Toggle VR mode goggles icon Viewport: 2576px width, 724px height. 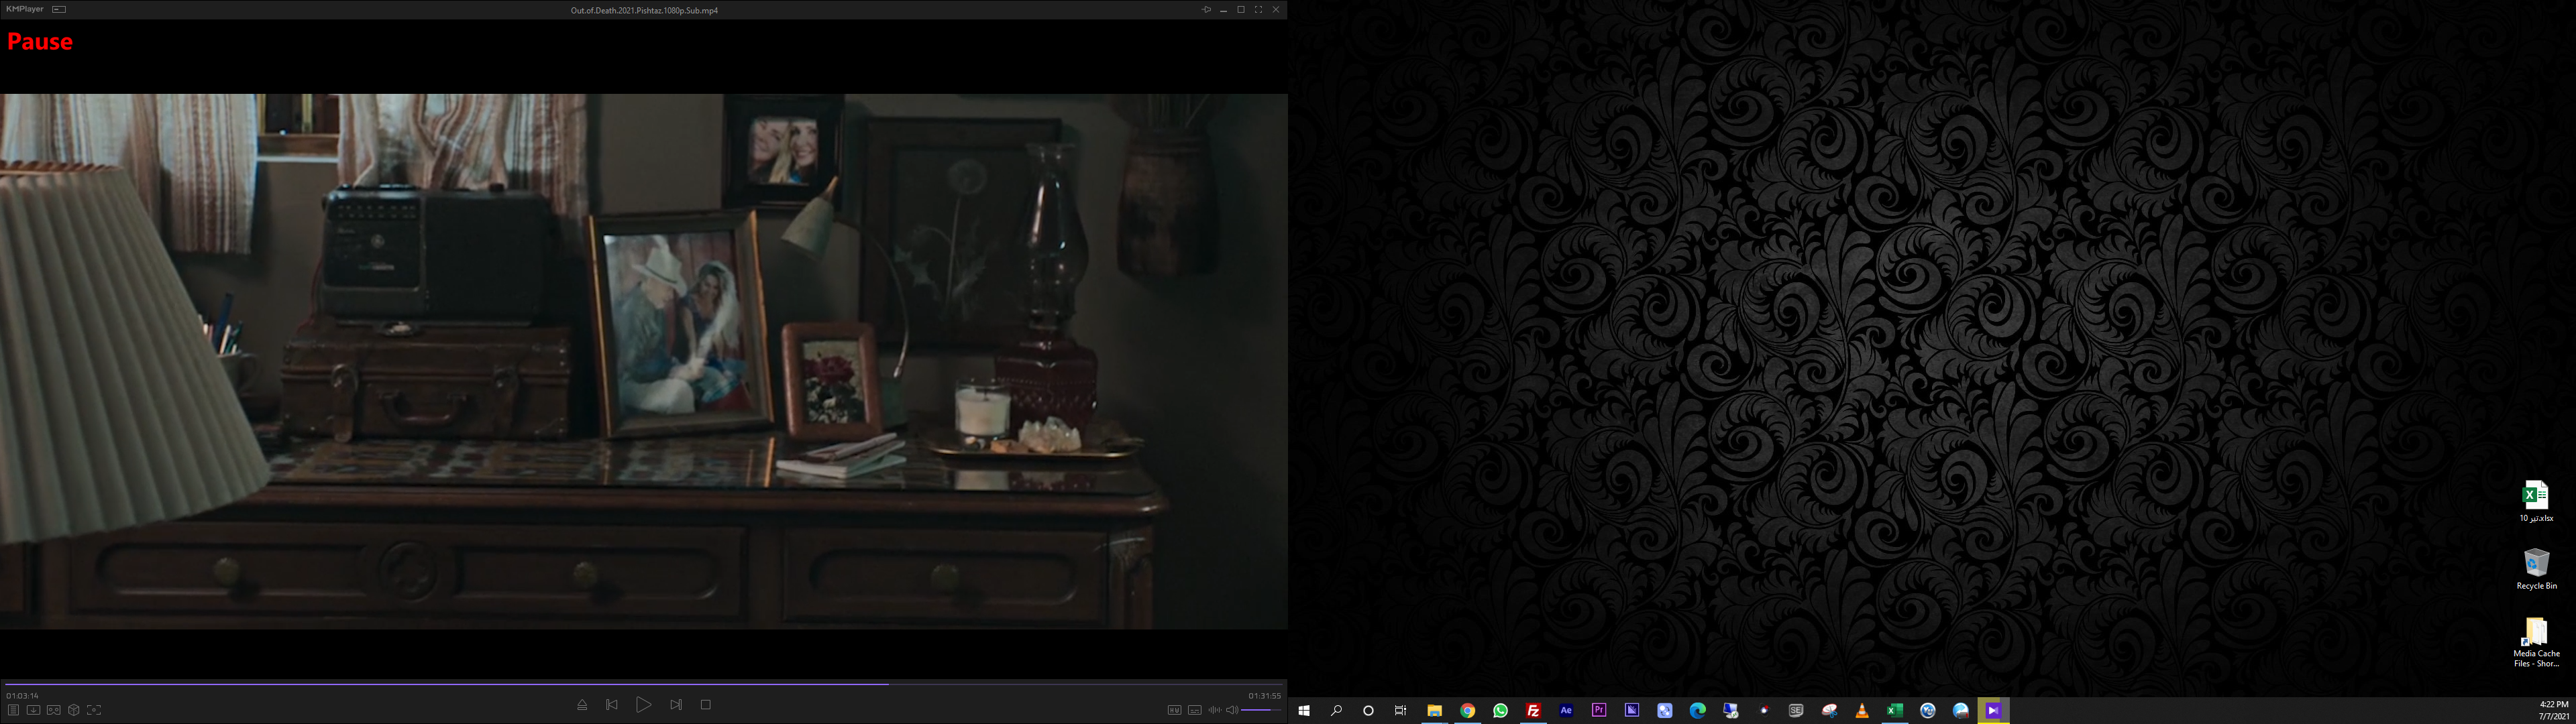53,710
